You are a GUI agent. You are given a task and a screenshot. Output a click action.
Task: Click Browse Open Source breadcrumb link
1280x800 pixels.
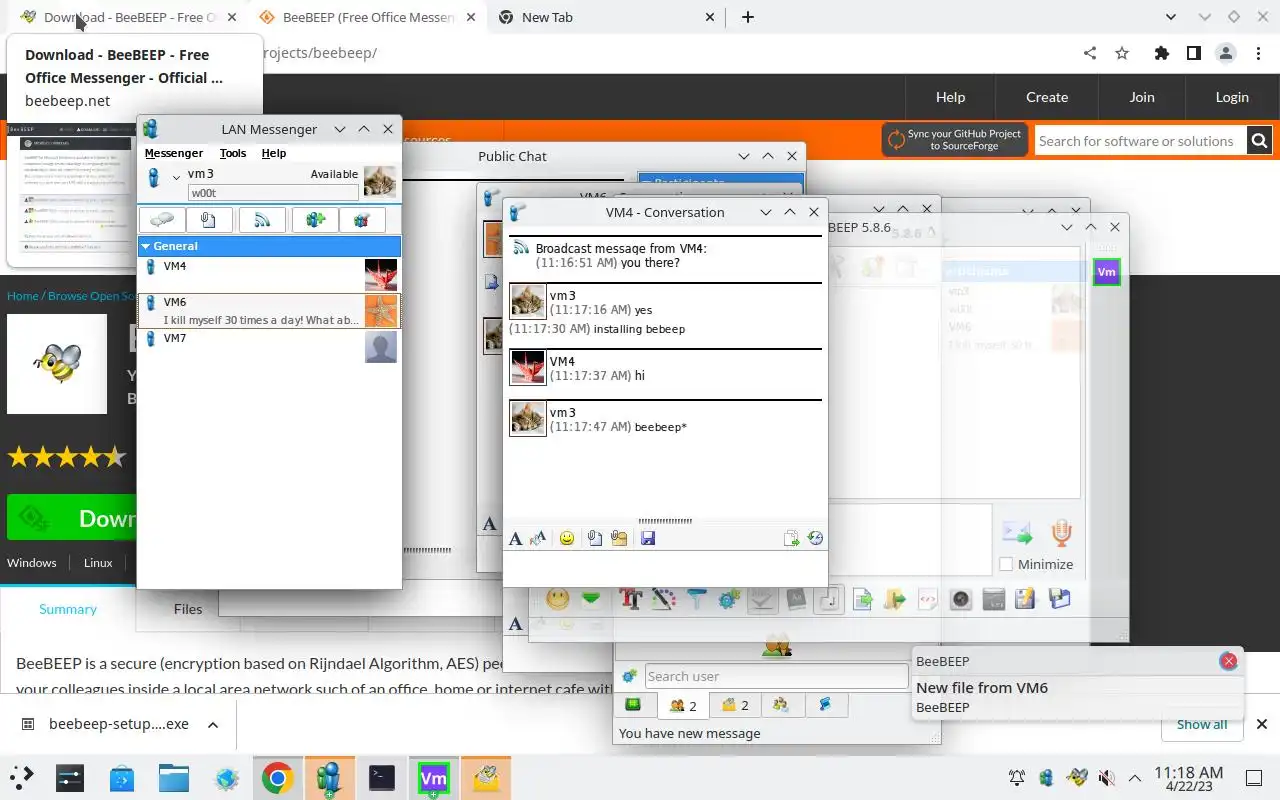pyautogui.click(x=91, y=296)
